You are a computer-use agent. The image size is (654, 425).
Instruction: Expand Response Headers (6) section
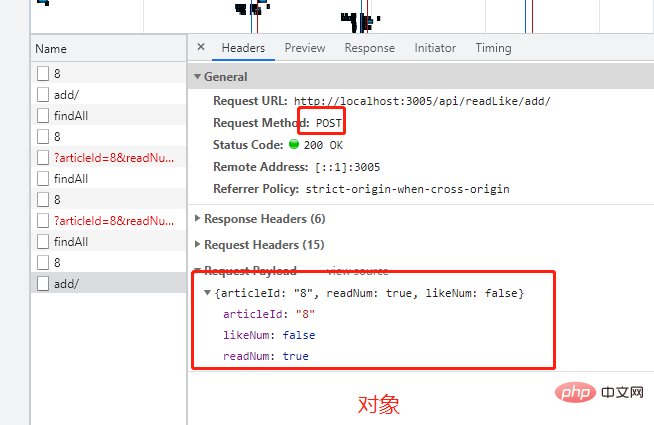click(x=198, y=219)
